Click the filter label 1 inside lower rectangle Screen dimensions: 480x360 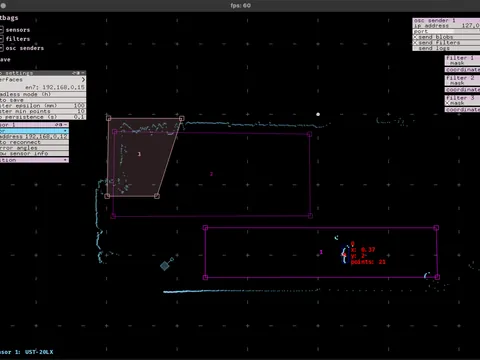pos(321,252)
